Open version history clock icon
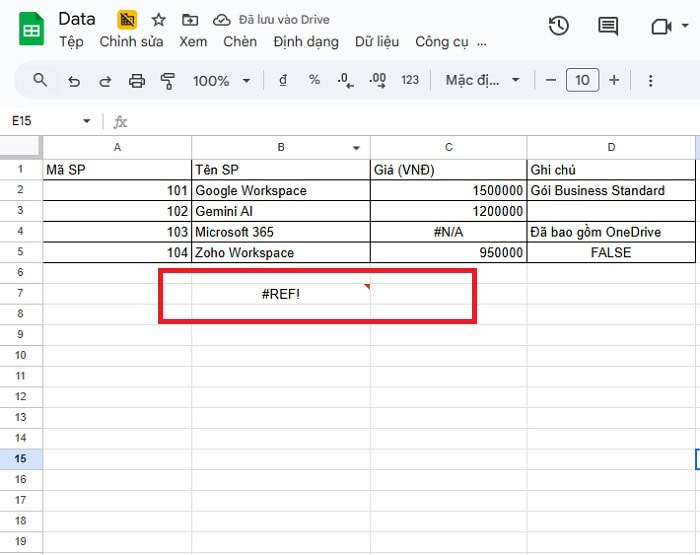This screenshot has height=555, width=700. pos(559,27)
